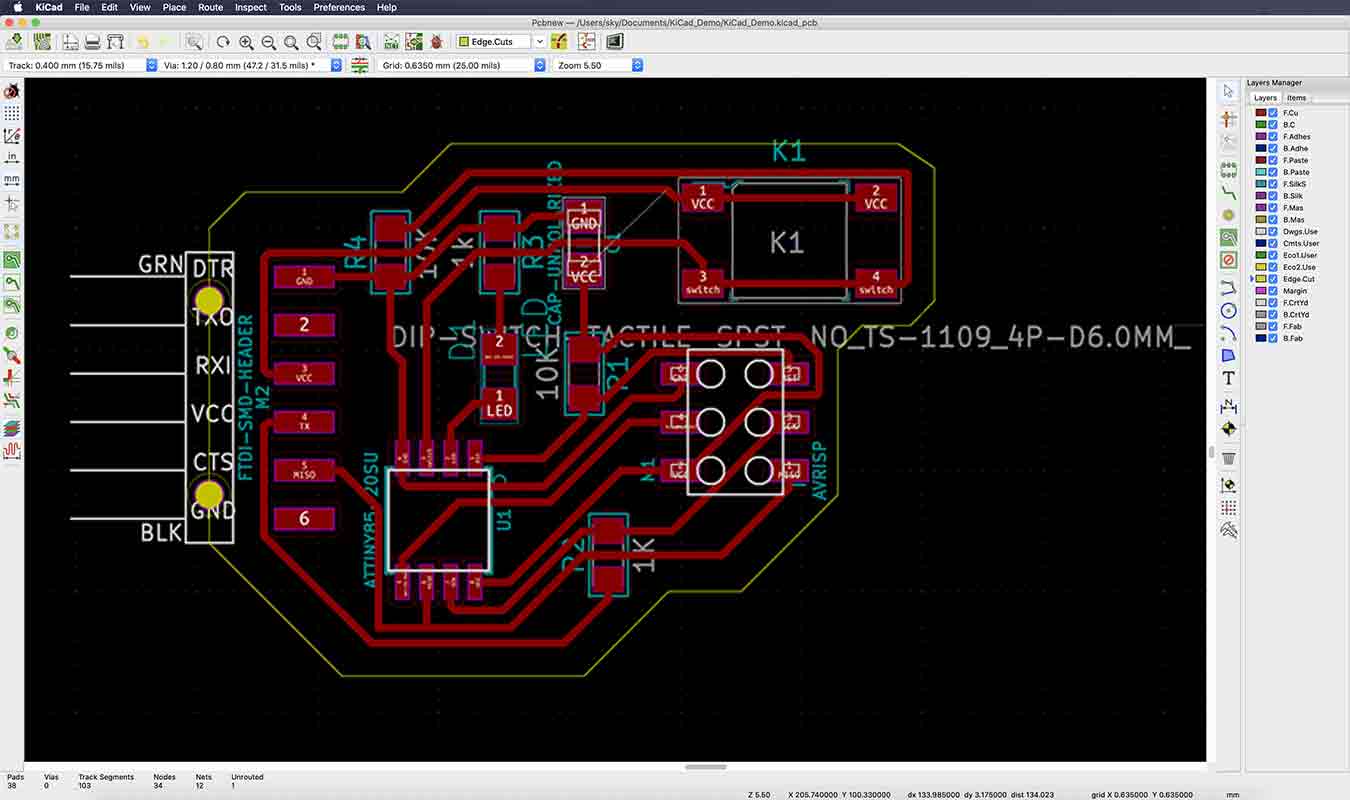Click the F.Cu layer color swatch
Image resolution: width=1350 pixels, height=800 pixels.
[x=1261, y=113]
